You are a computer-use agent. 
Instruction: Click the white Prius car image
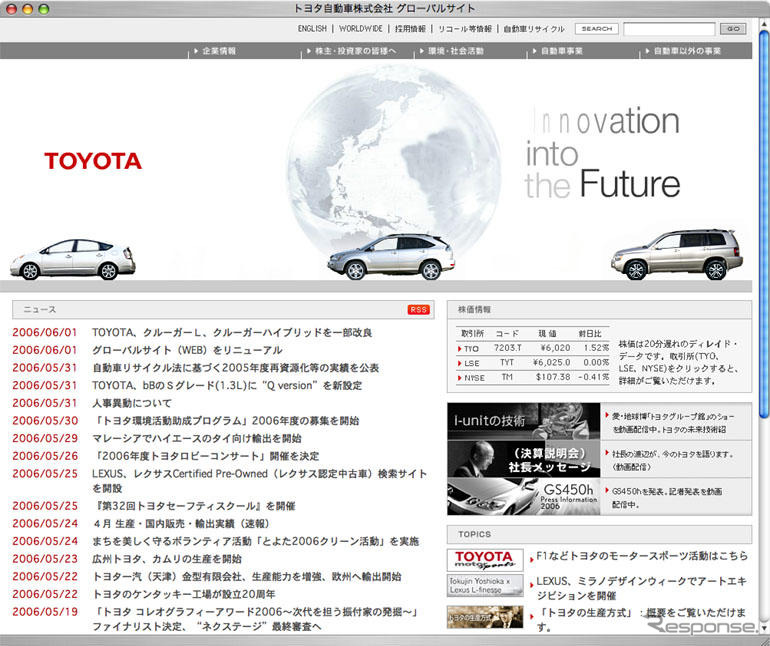[73, 259]
